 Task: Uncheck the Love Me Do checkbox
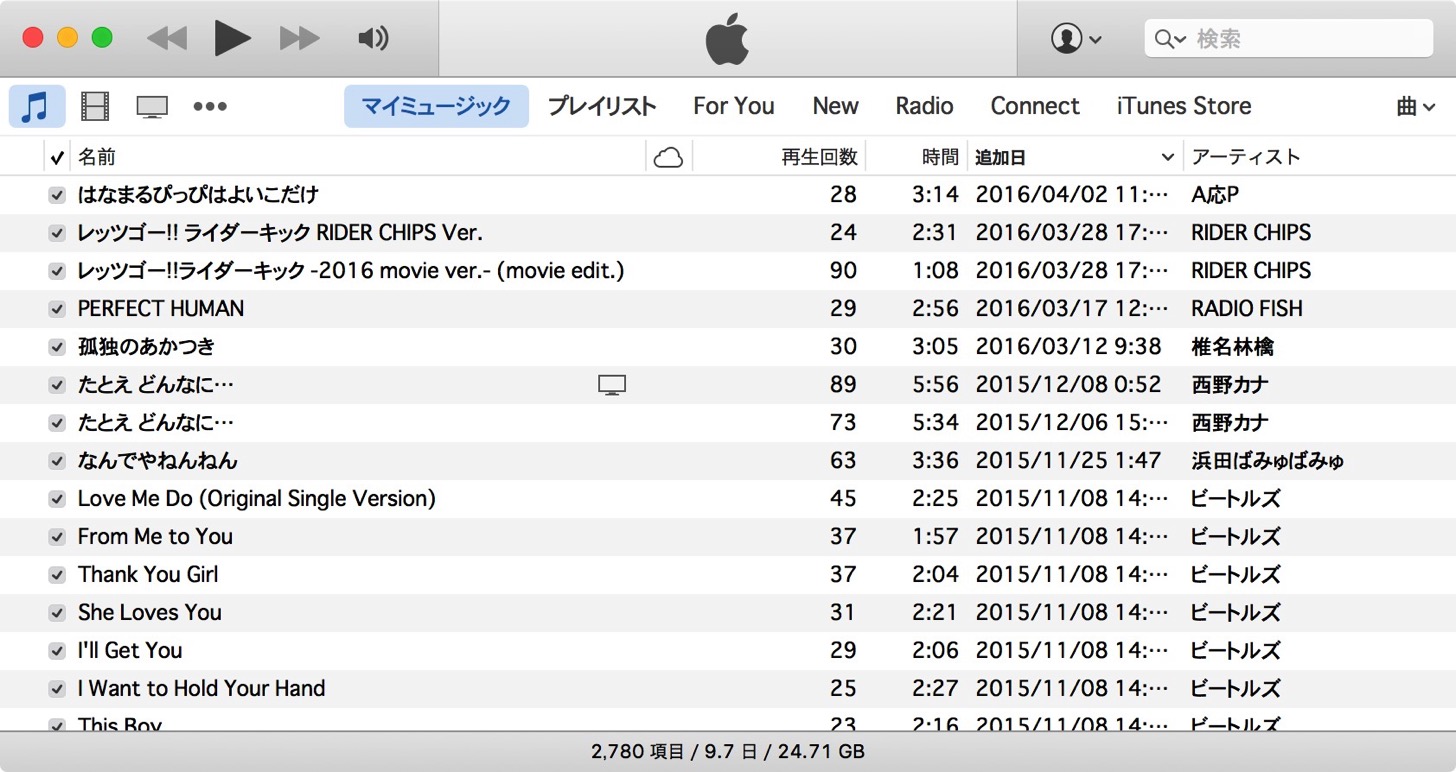57,499
